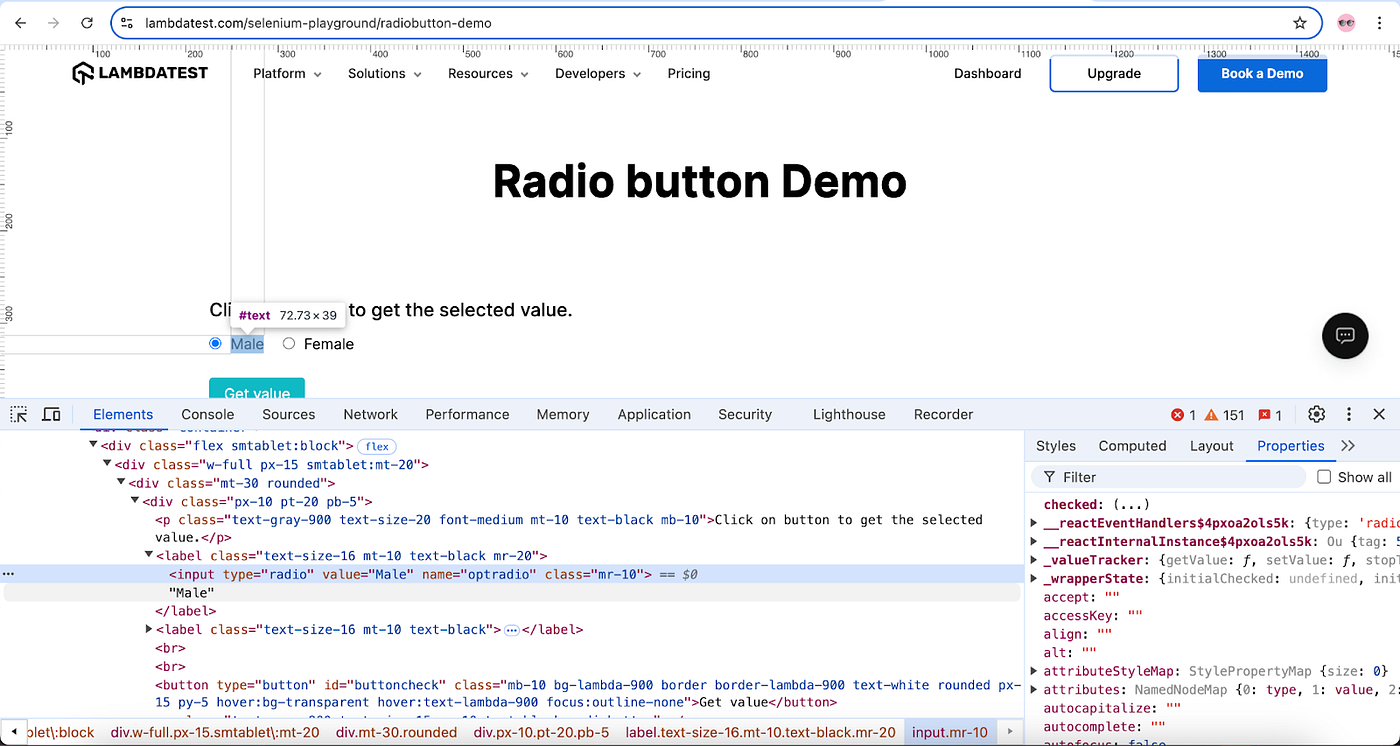Screen dimensions: 1400x746
Task: Toggle the device toolbar icon
Action: tap(51, 414)
